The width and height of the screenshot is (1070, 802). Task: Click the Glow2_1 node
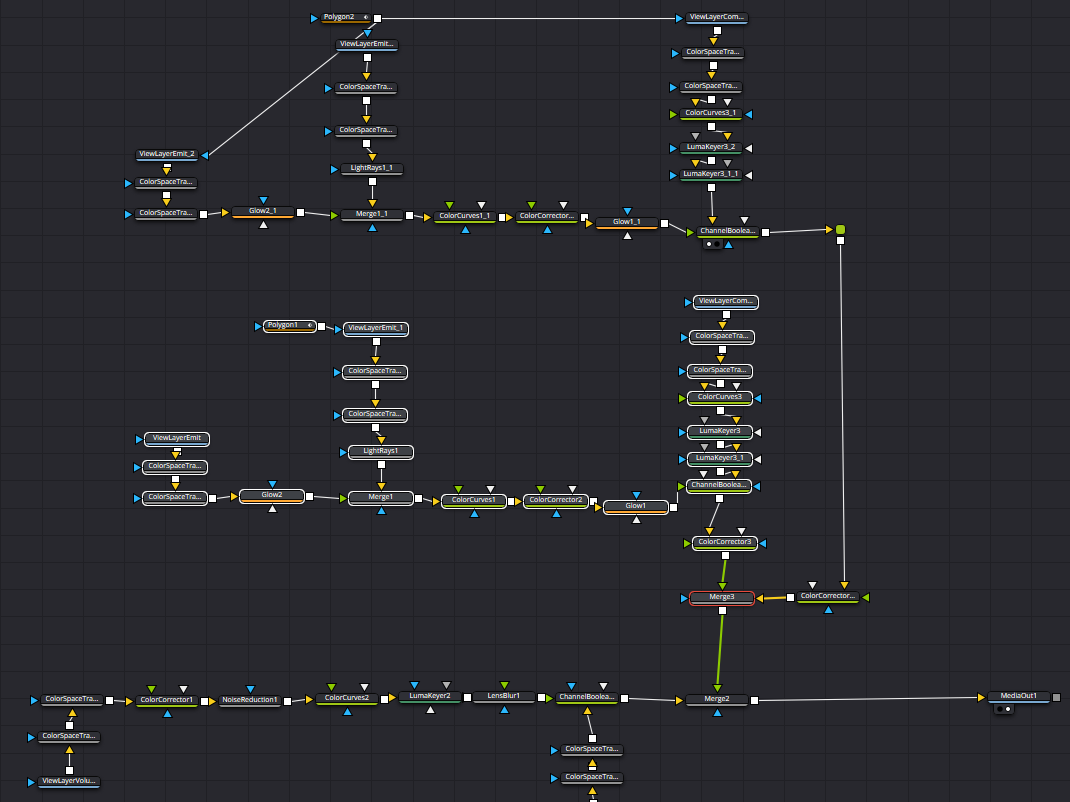263,212
